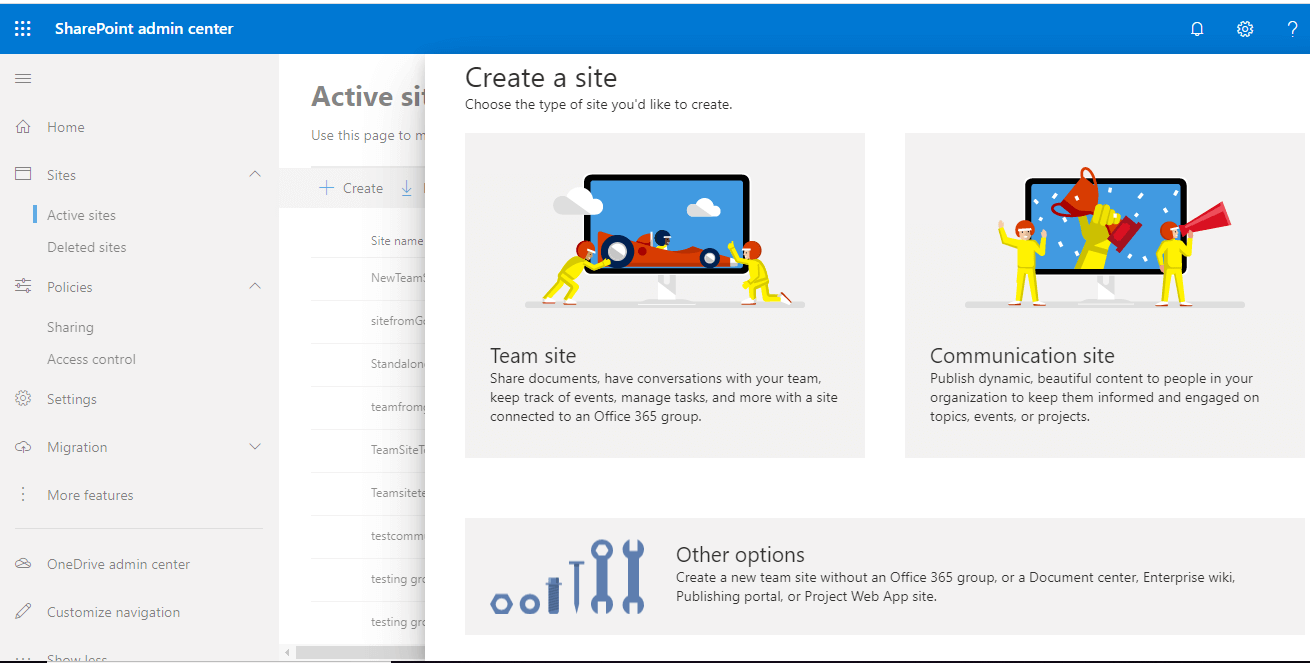
Task: Click Customize navigation
Action: [x=114, y=612]
